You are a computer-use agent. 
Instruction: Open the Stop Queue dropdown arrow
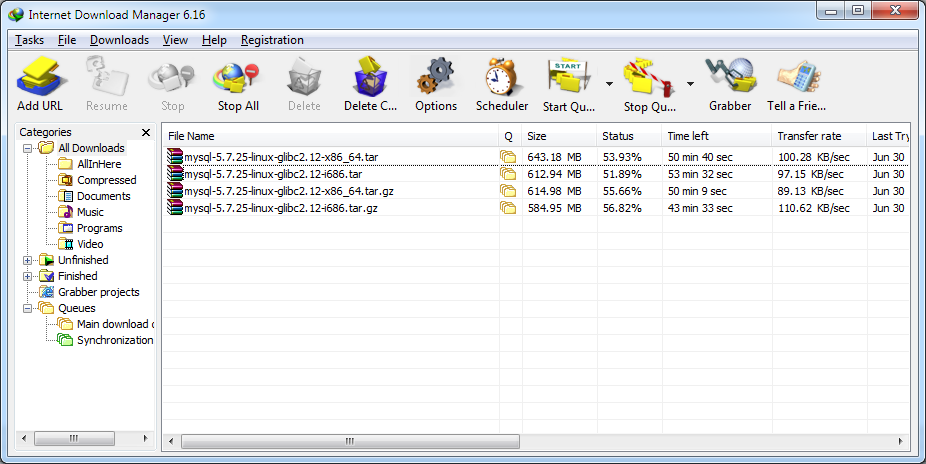click(690, 84)
